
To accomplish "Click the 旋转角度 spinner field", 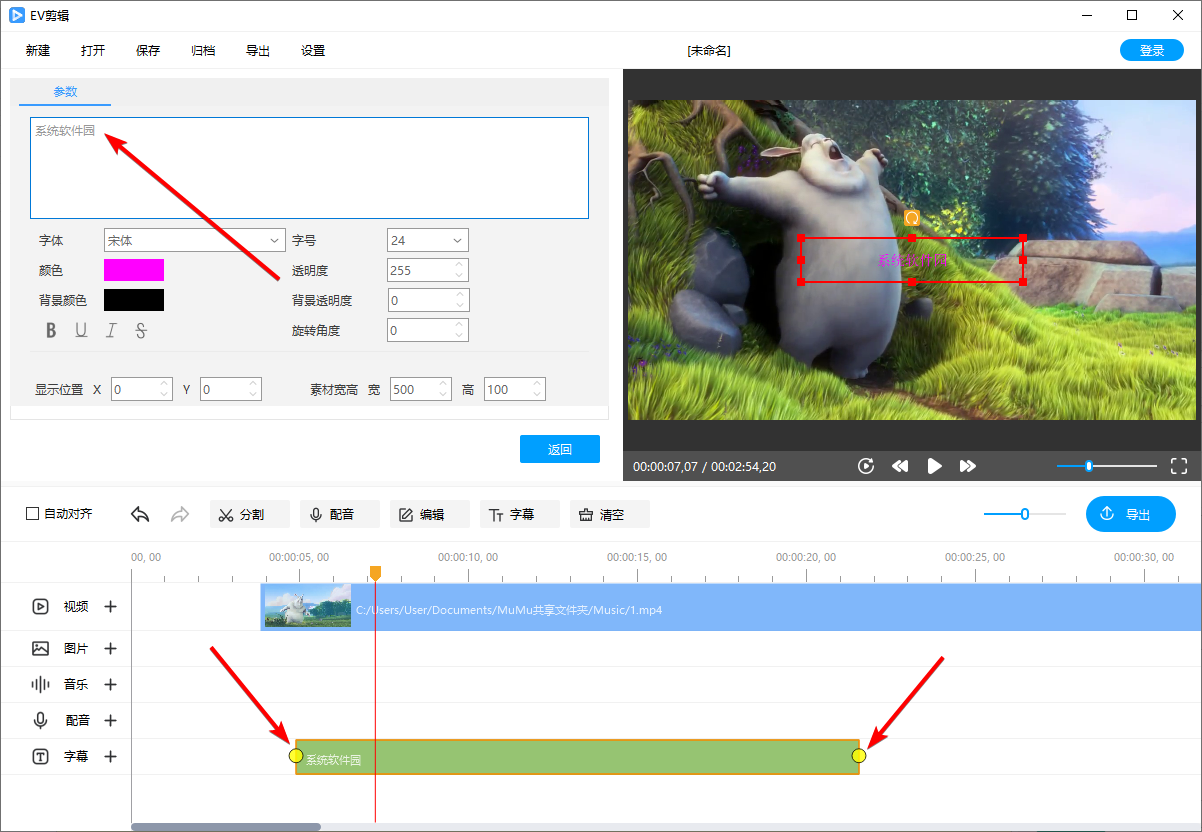I will point(427,330).
